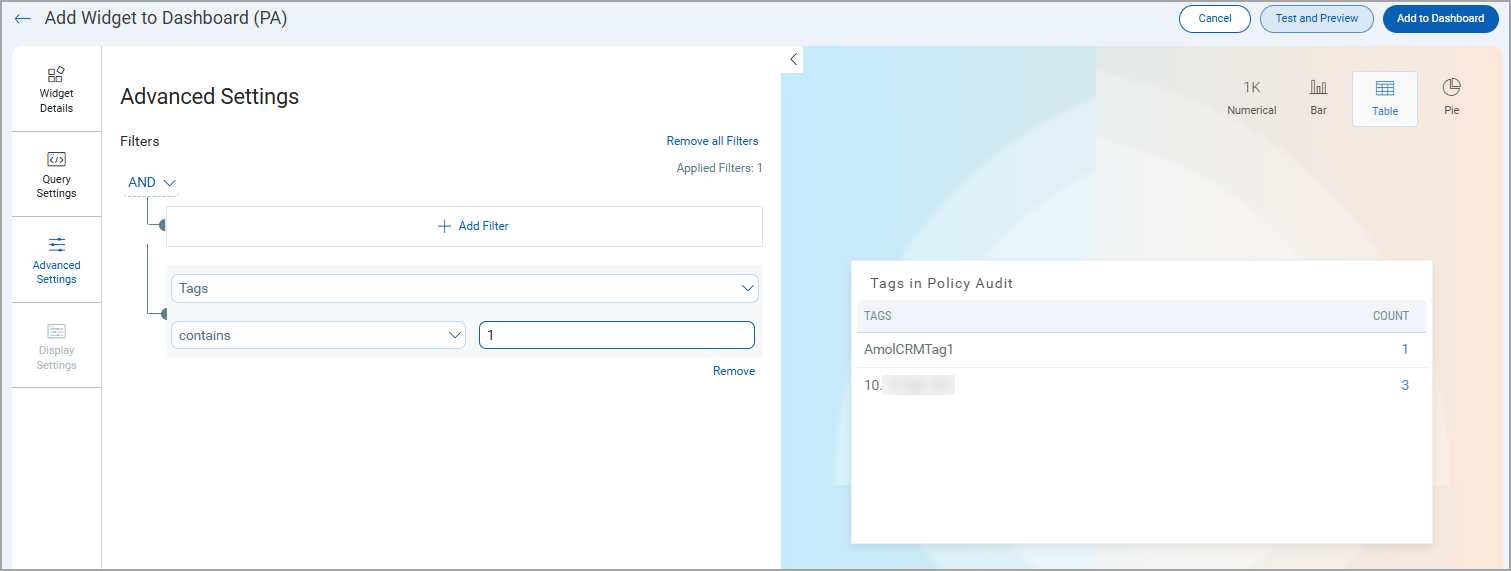
Task: Choose the Table widget type
Action: pyautogui.click(x=1385, y=99)
